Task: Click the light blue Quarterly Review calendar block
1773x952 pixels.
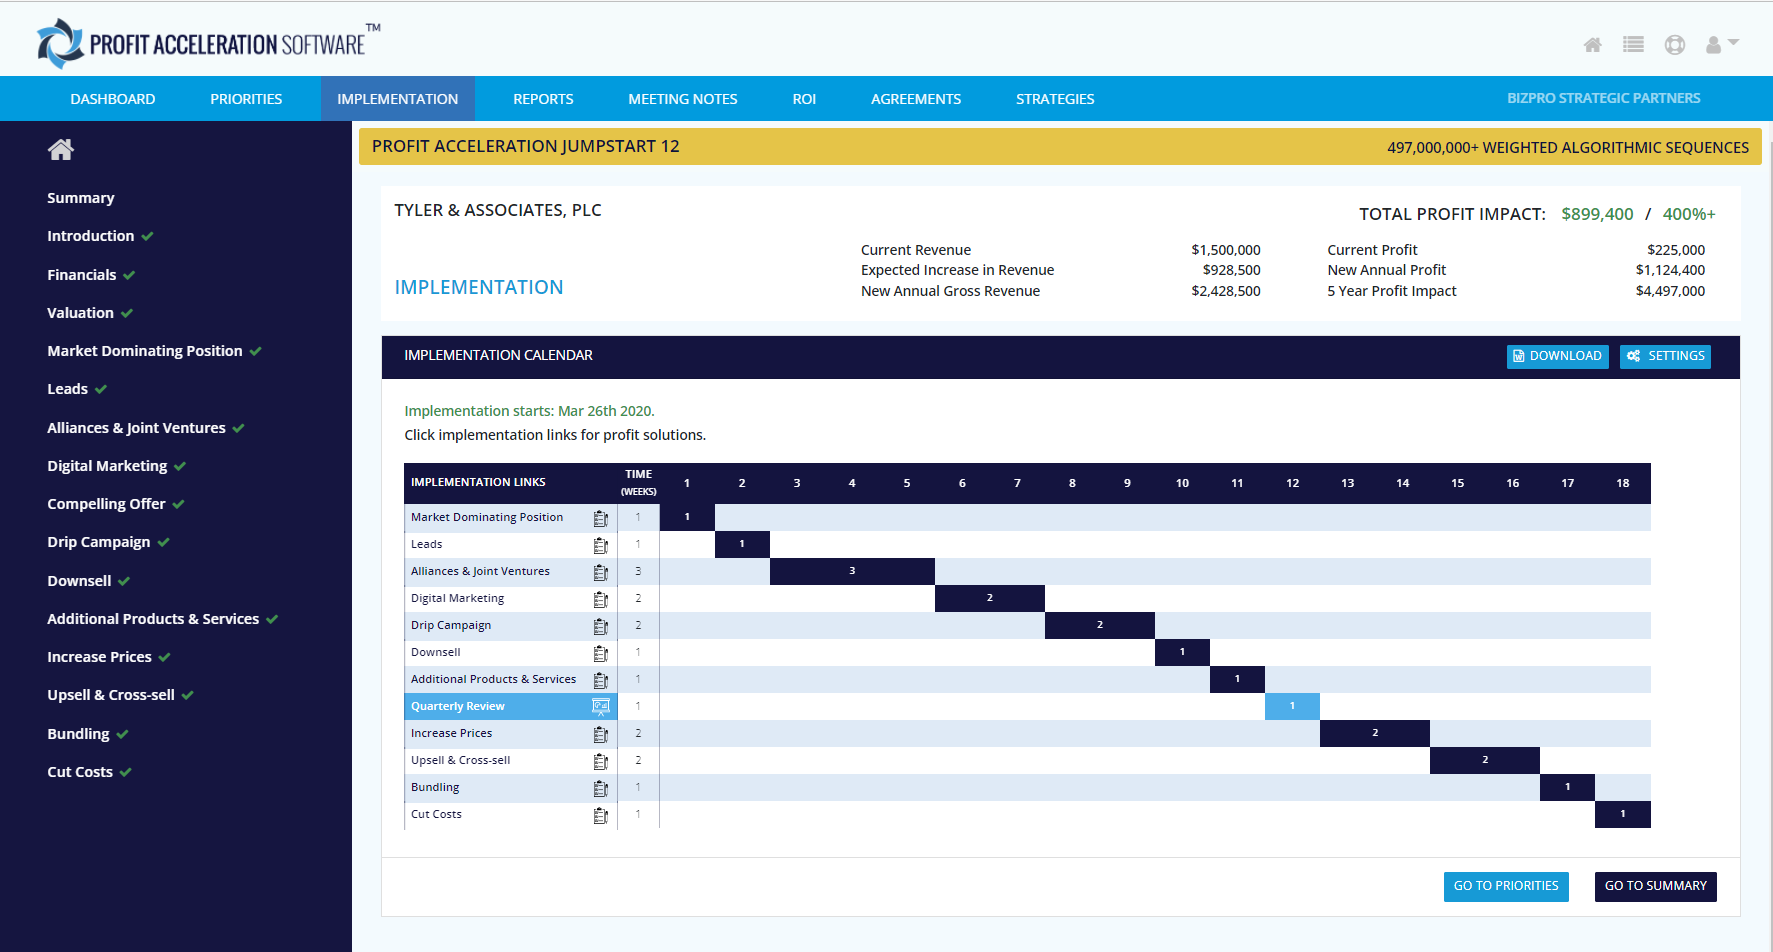Action: click(x=1292, y=706)
